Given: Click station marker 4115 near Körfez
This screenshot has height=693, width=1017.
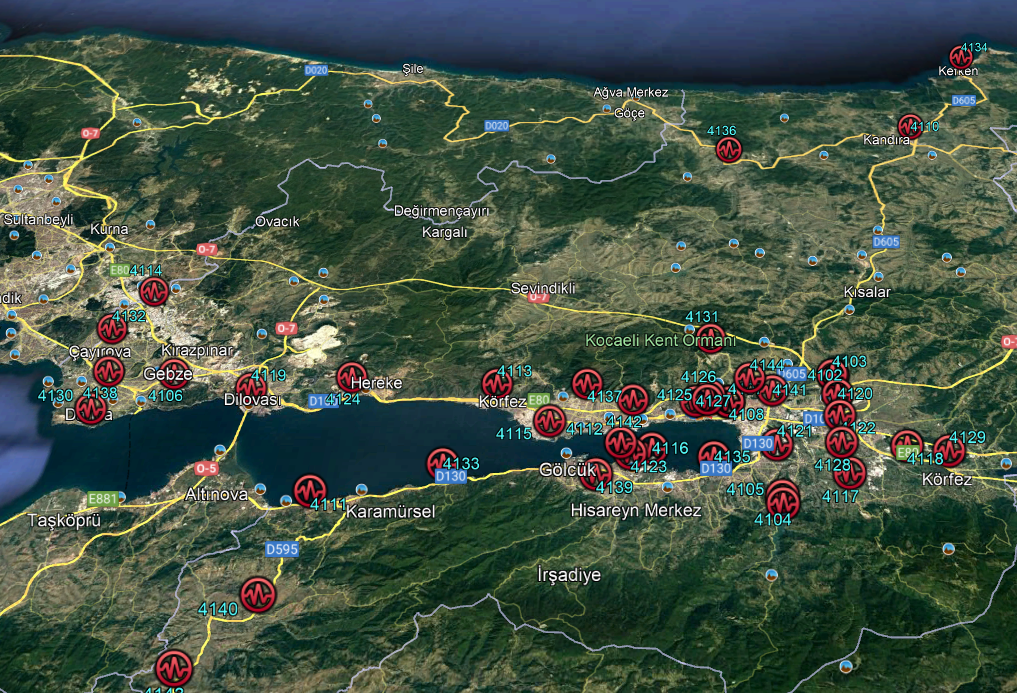Looking at the screenshot, I should [x=548, y=421].
